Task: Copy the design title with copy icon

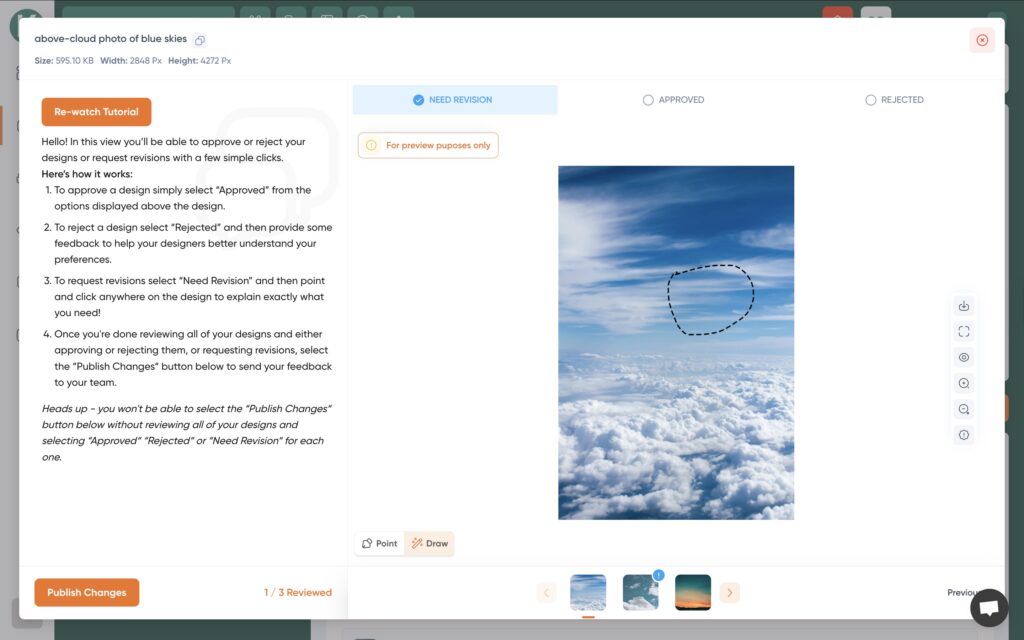Action: 200,40
